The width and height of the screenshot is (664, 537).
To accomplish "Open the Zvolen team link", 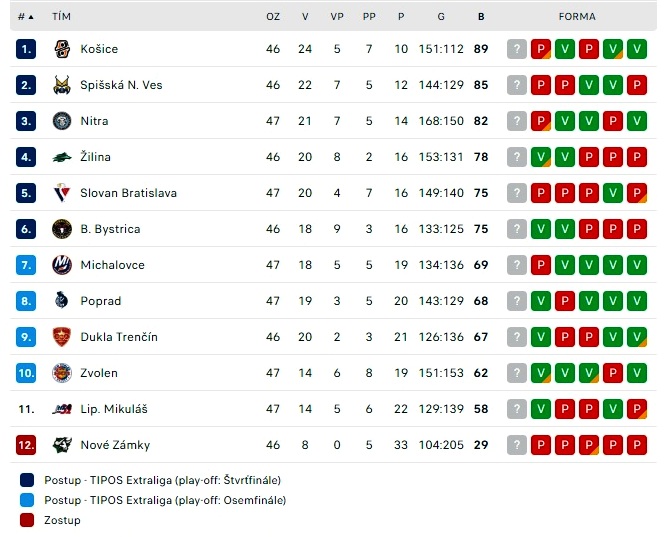I will (x=99, y=373).
